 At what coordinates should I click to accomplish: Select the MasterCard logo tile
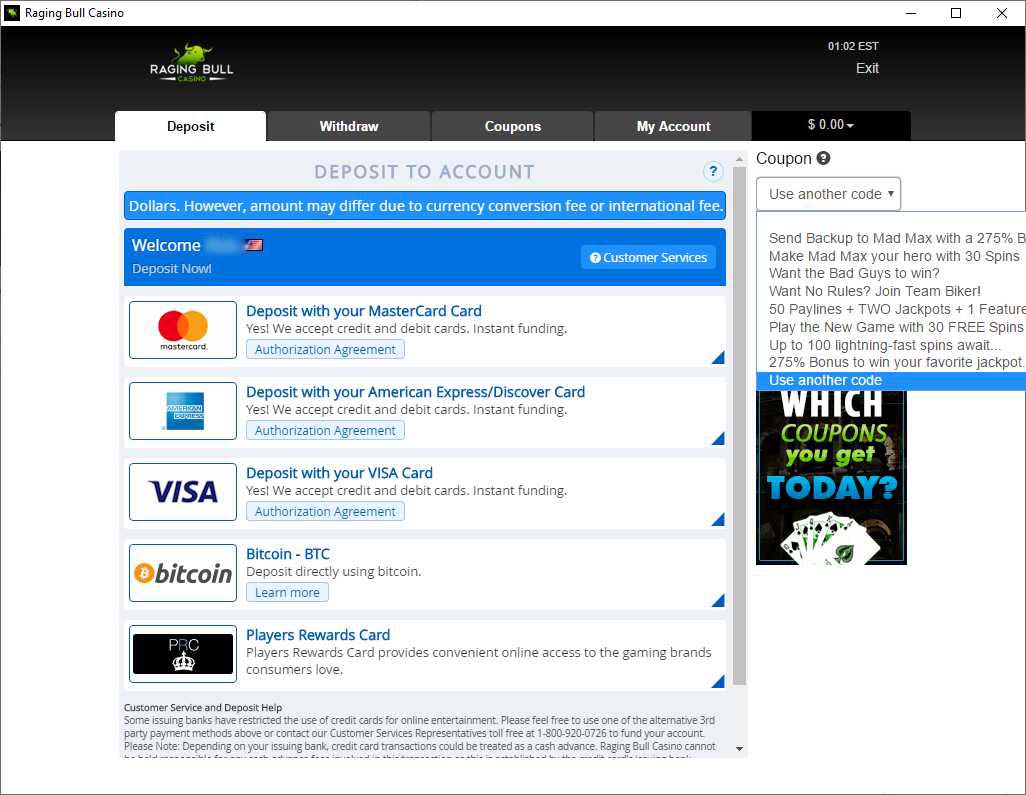(183, 330)
